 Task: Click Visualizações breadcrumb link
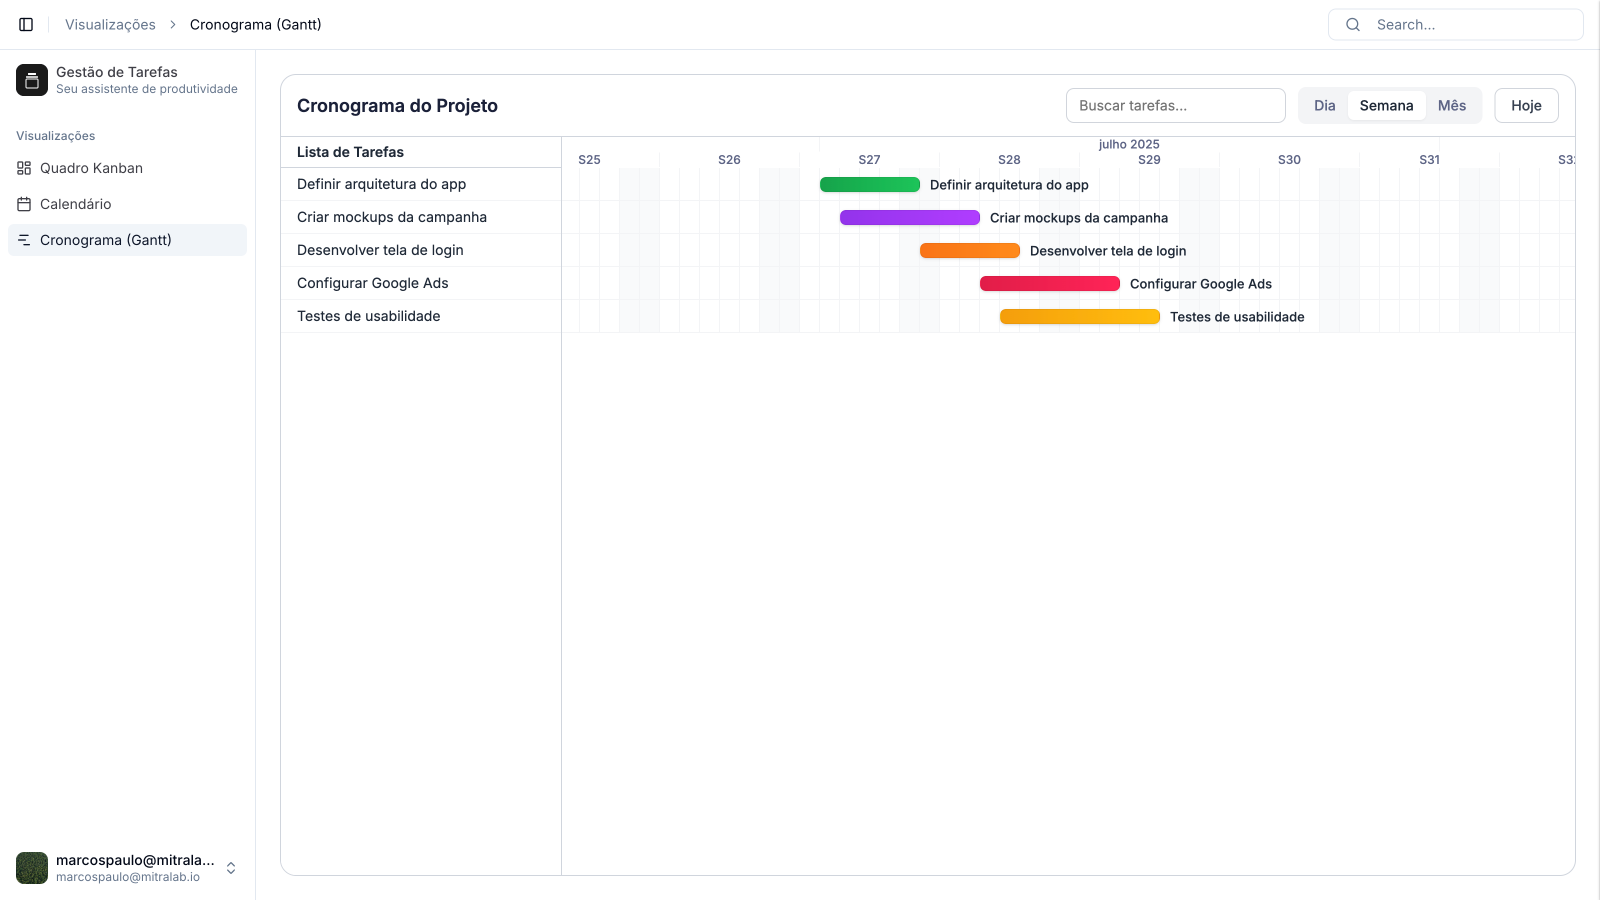click(110, 25)
